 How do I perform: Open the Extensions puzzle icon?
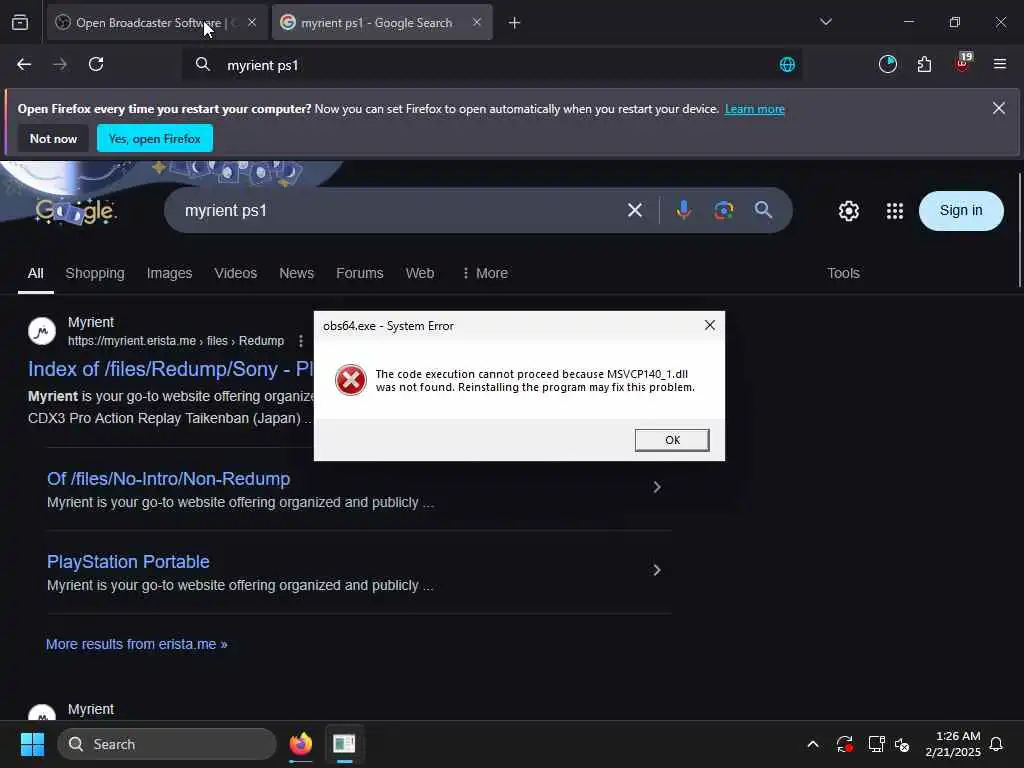pos(924,64)
